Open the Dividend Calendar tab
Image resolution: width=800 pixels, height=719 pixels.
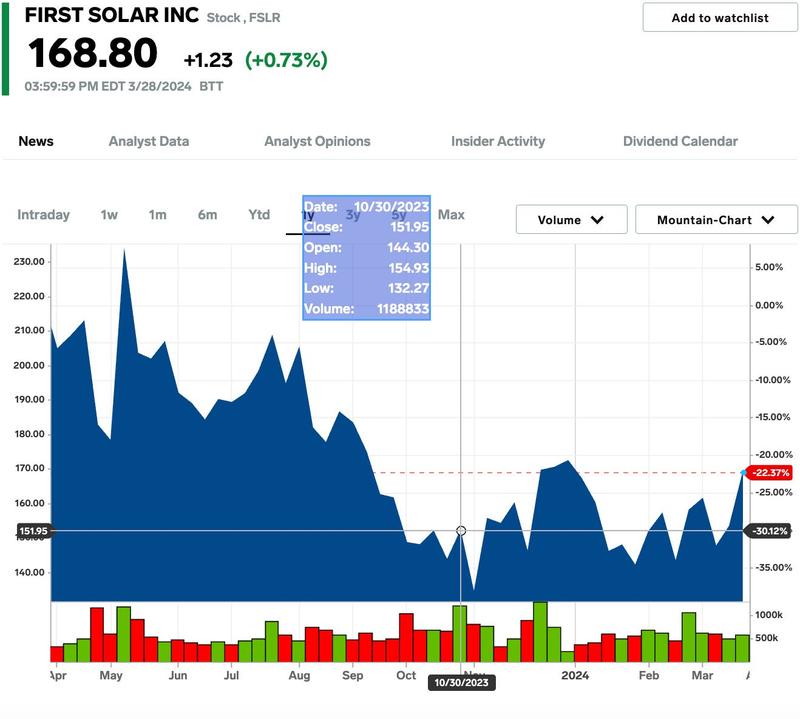pyautogui.click(x=680, y=141)
